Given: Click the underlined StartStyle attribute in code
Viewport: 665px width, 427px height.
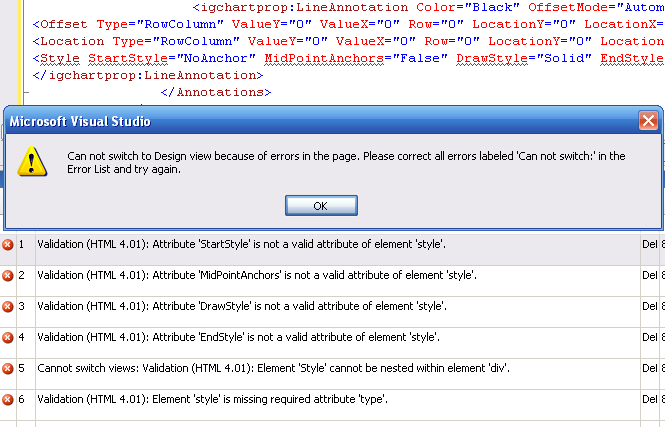Looking at the screenshot, I should [x=128, y=58].
